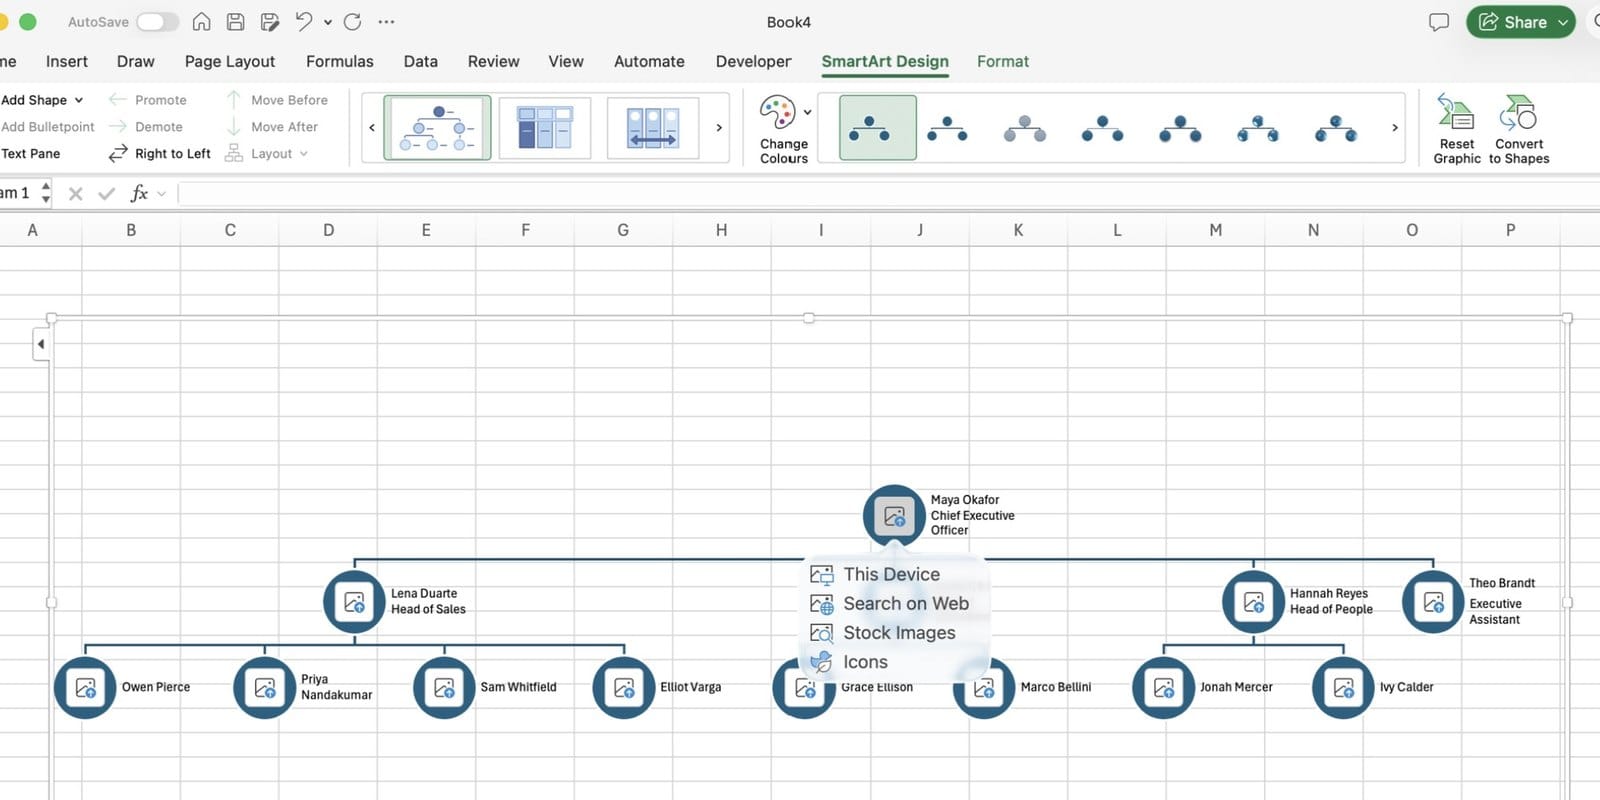Image resolution: width=1600 pixels, height=800 pixels.
Task: Click the Home icon in title bar
Action: tap(201, 22)
